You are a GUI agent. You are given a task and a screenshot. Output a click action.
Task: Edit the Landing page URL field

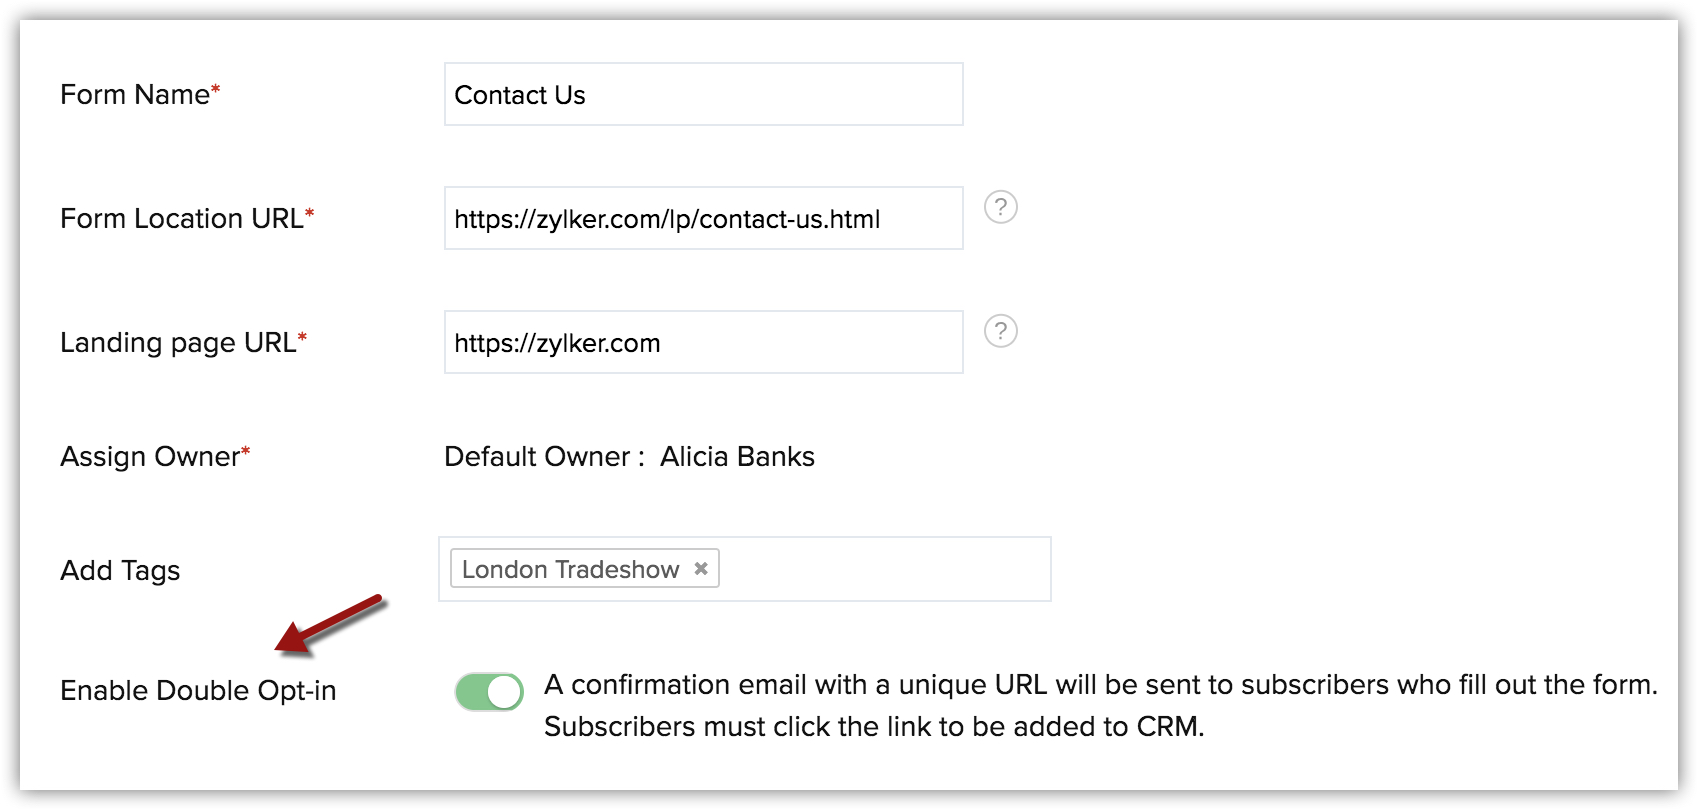[x=703, y=342]
